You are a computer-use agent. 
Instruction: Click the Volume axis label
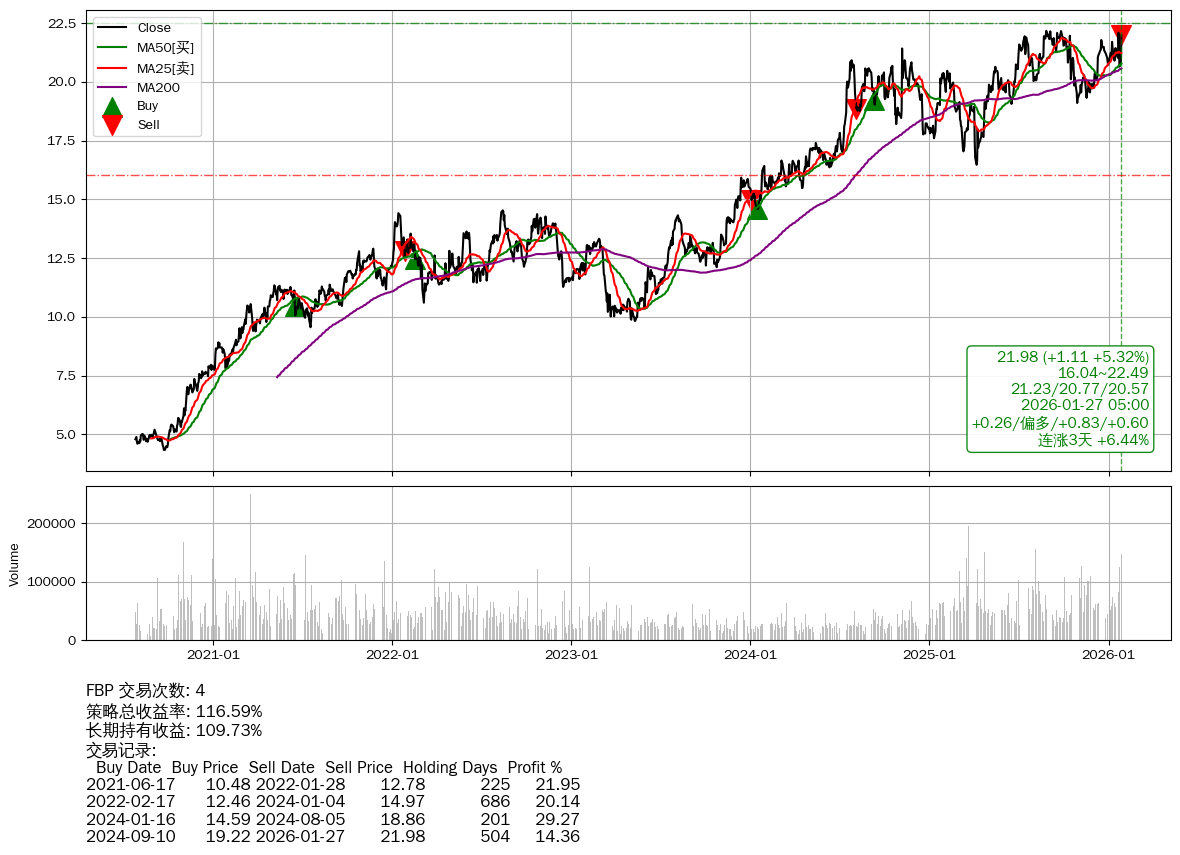(x=14, y=564)
